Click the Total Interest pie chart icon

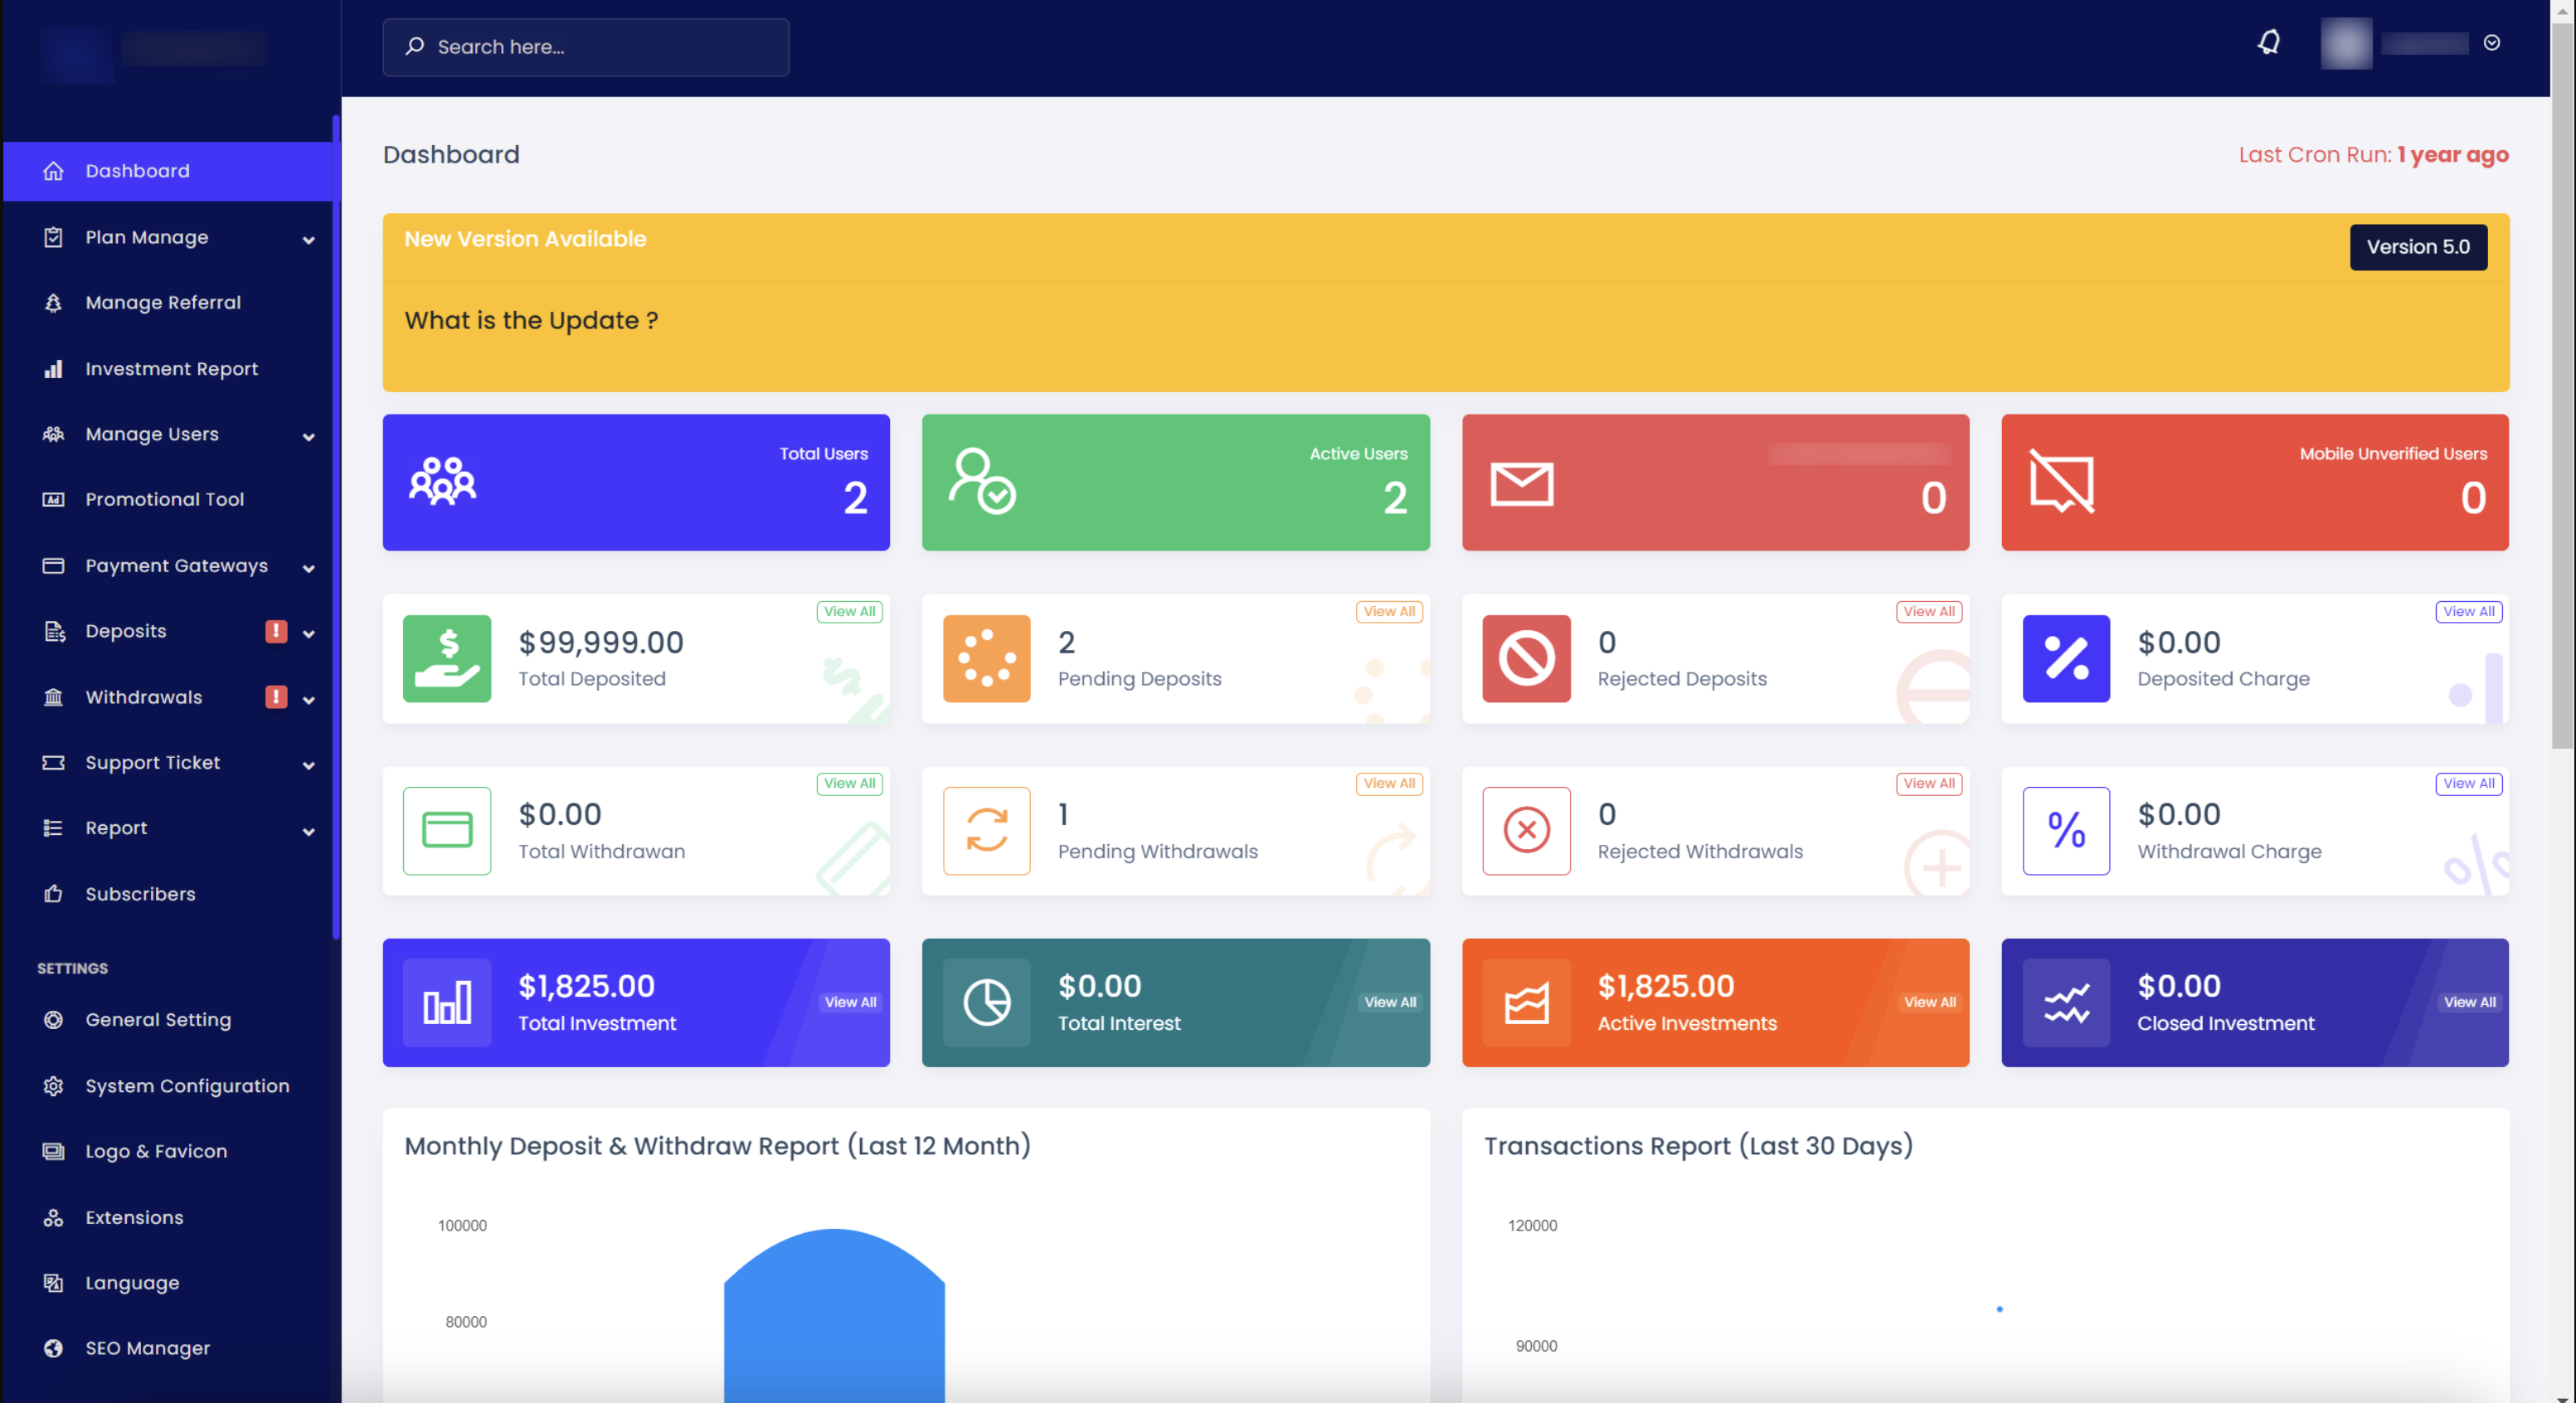point(986,1002)
